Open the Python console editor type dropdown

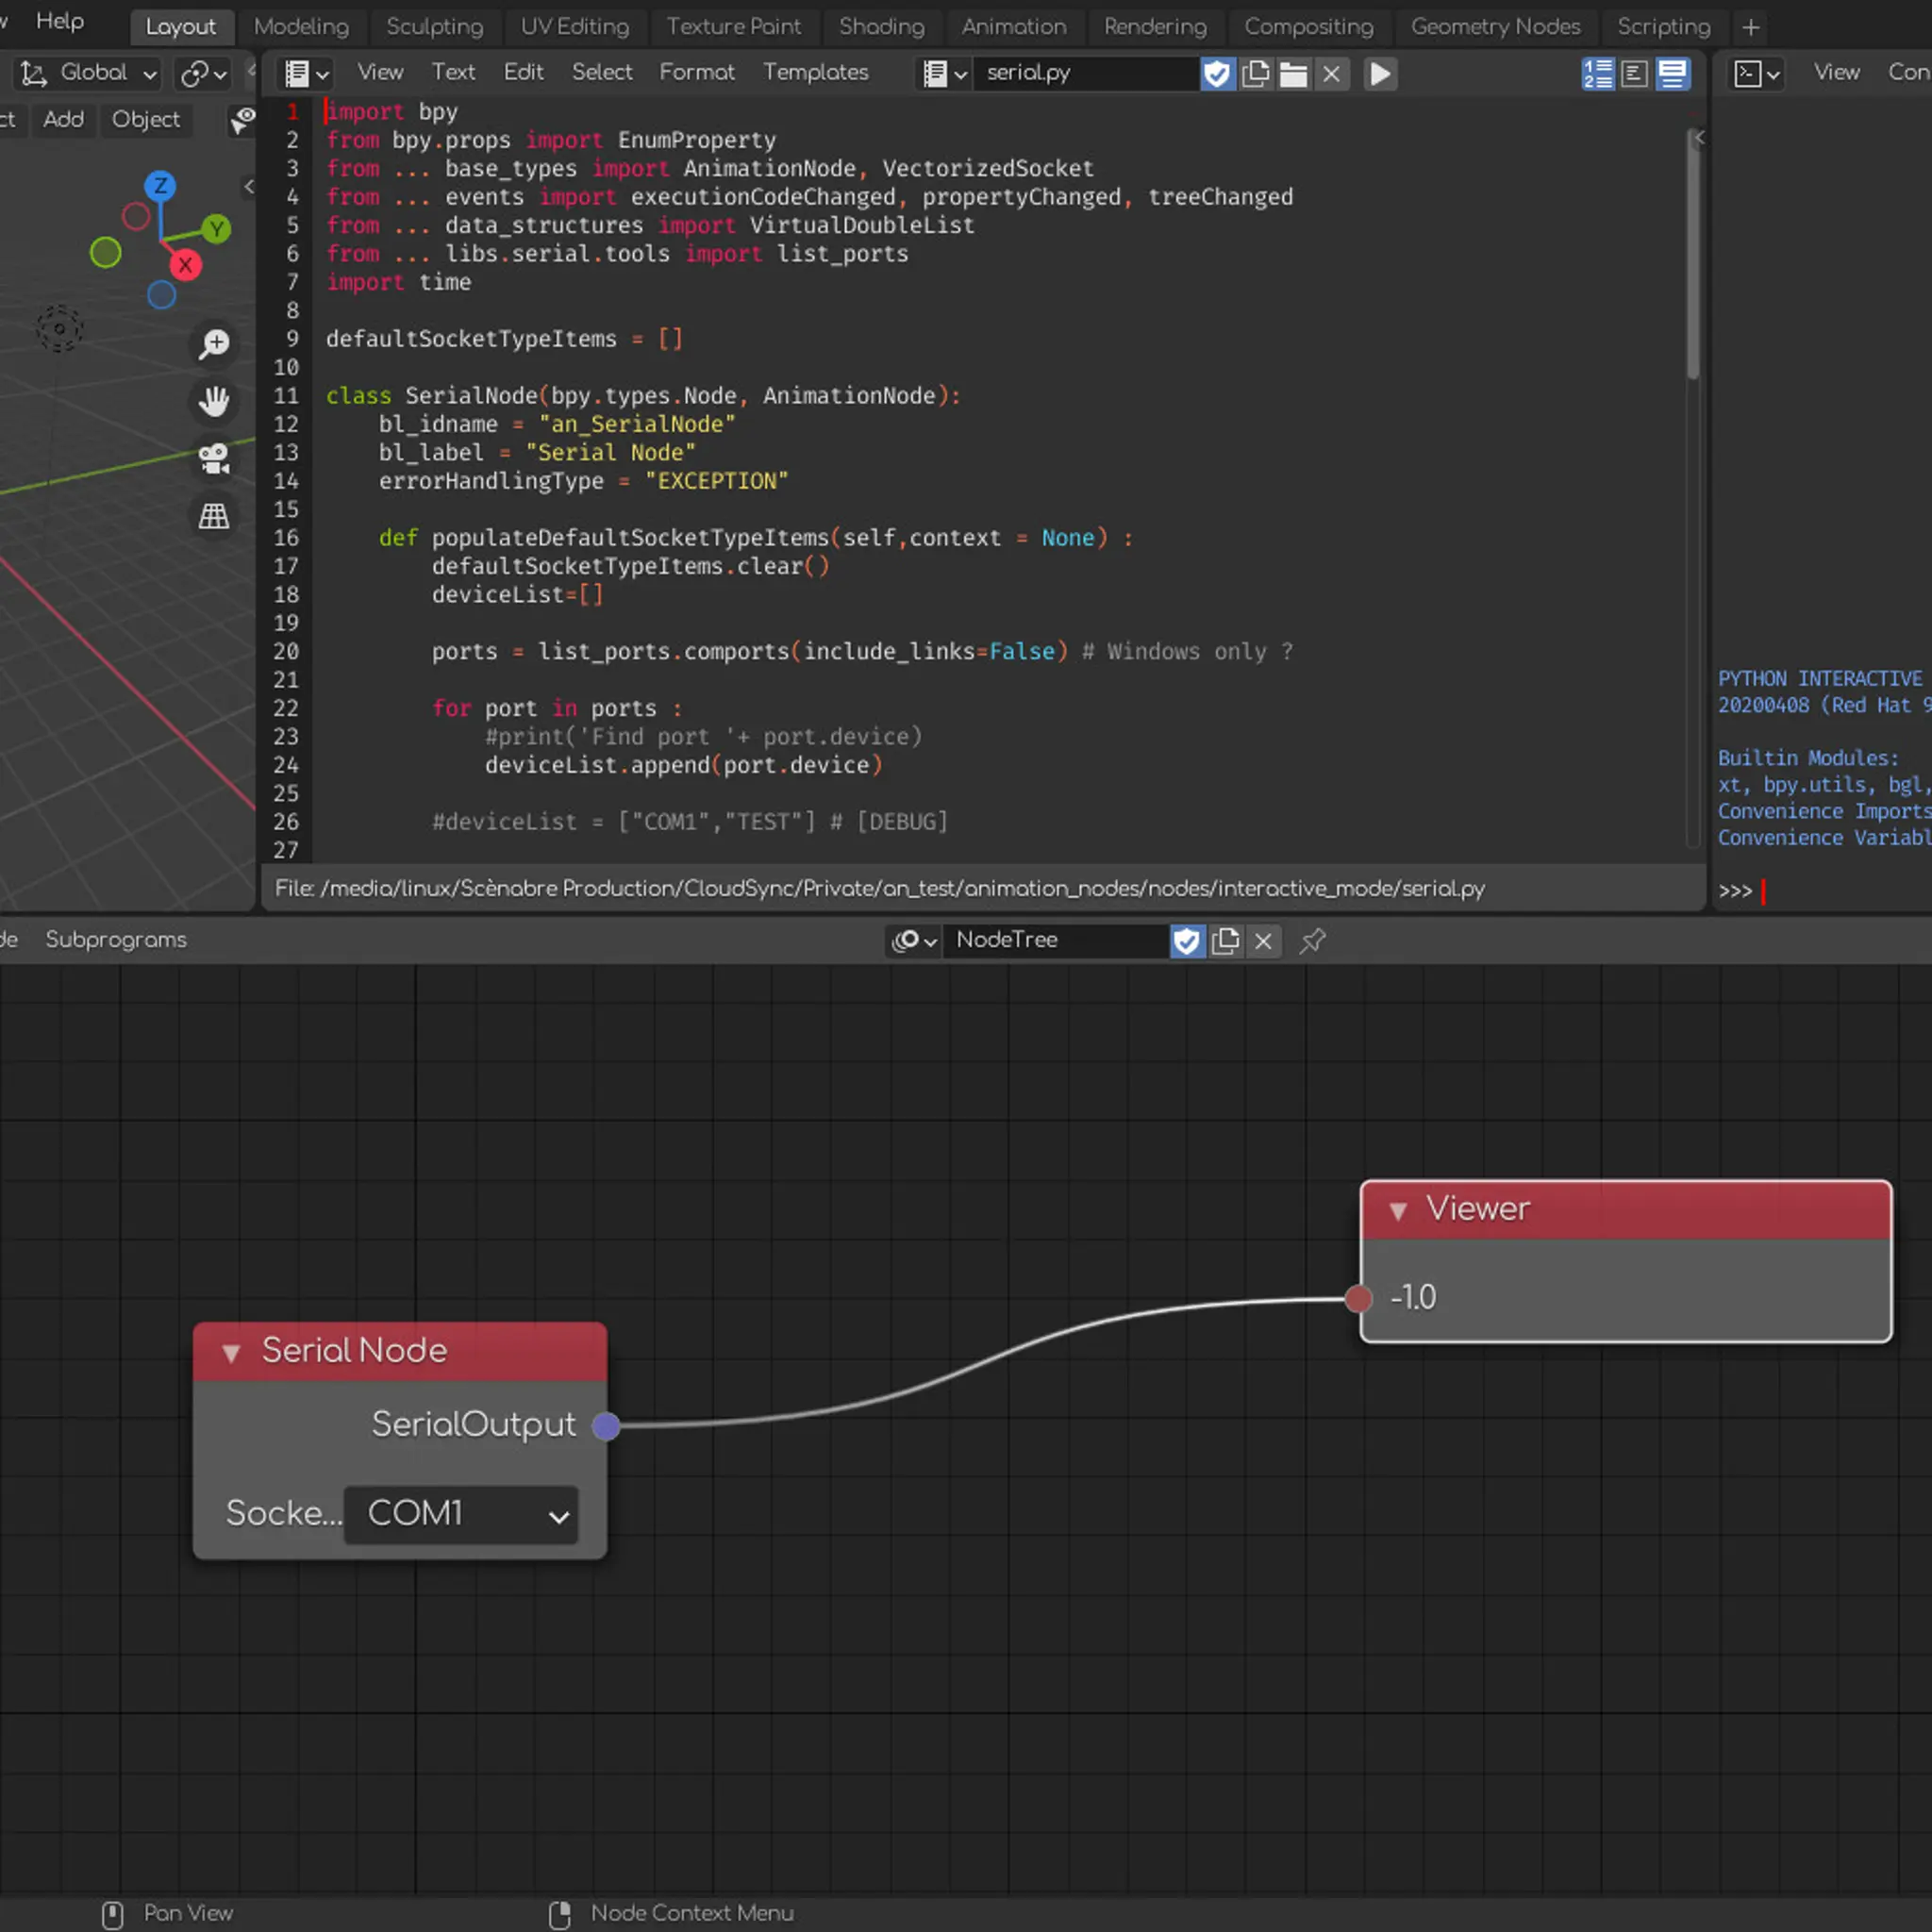tap(1757, 73)
